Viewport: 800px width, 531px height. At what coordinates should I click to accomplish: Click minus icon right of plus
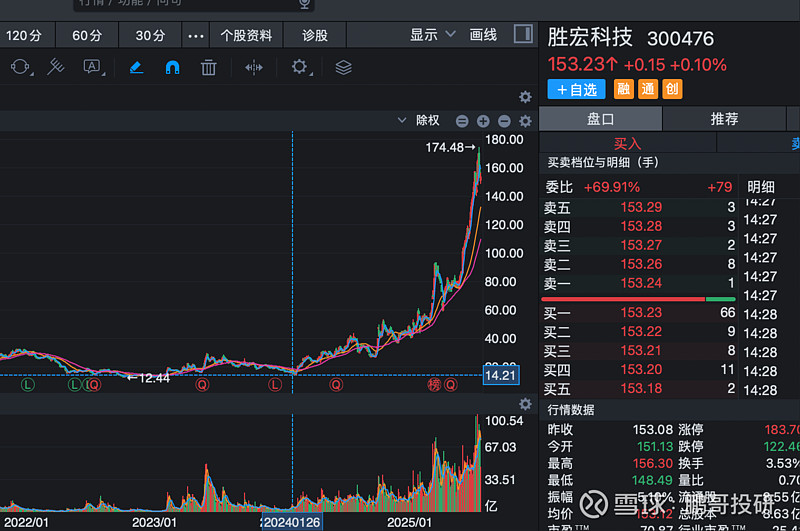pyautogui.click(x=504, y=121)
